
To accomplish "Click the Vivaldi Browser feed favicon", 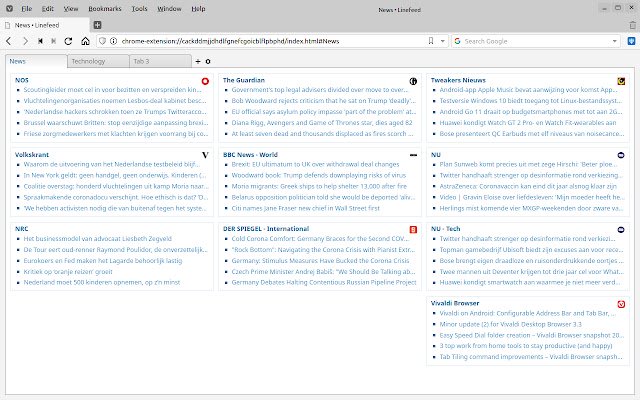I will coord(621,304).
